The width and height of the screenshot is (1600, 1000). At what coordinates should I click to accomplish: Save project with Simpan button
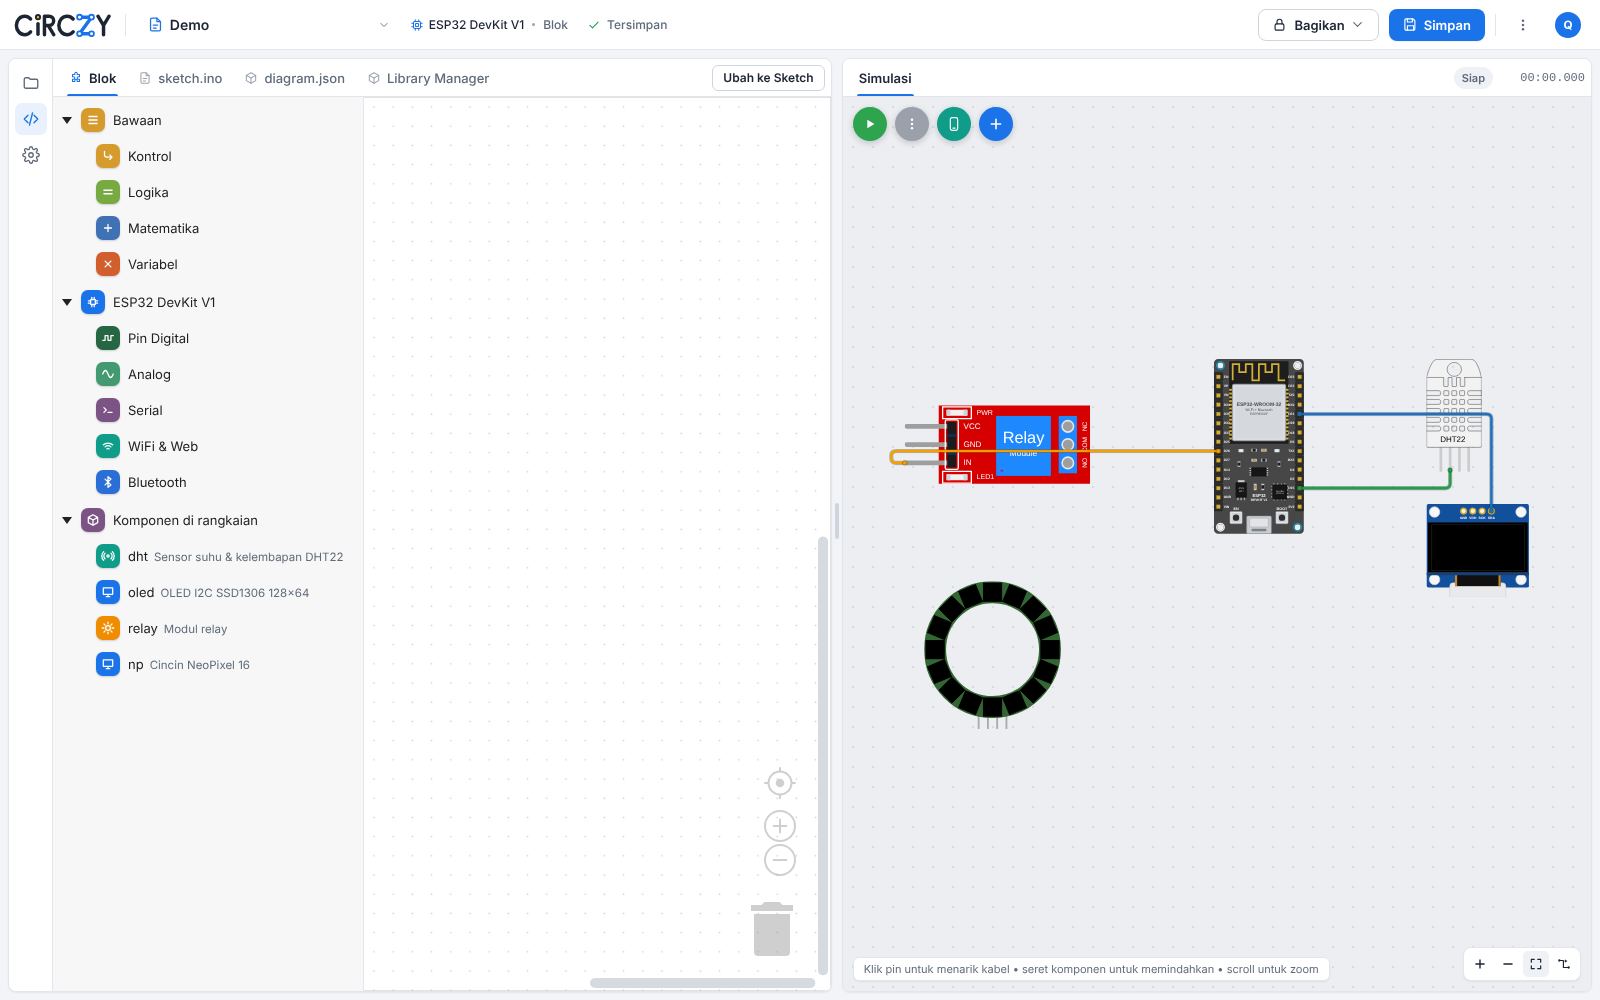pos(1437,25)
